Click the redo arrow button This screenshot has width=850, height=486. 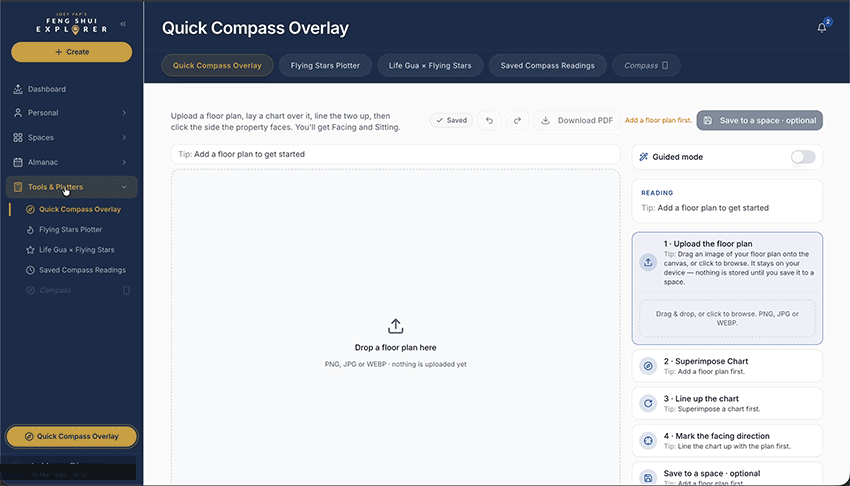pyautogui.click(x=517, y=120)
